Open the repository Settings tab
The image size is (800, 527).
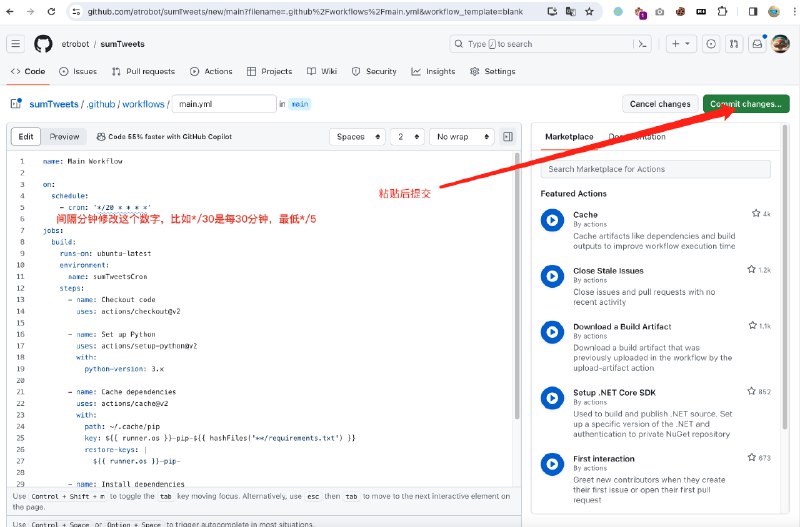493,71
